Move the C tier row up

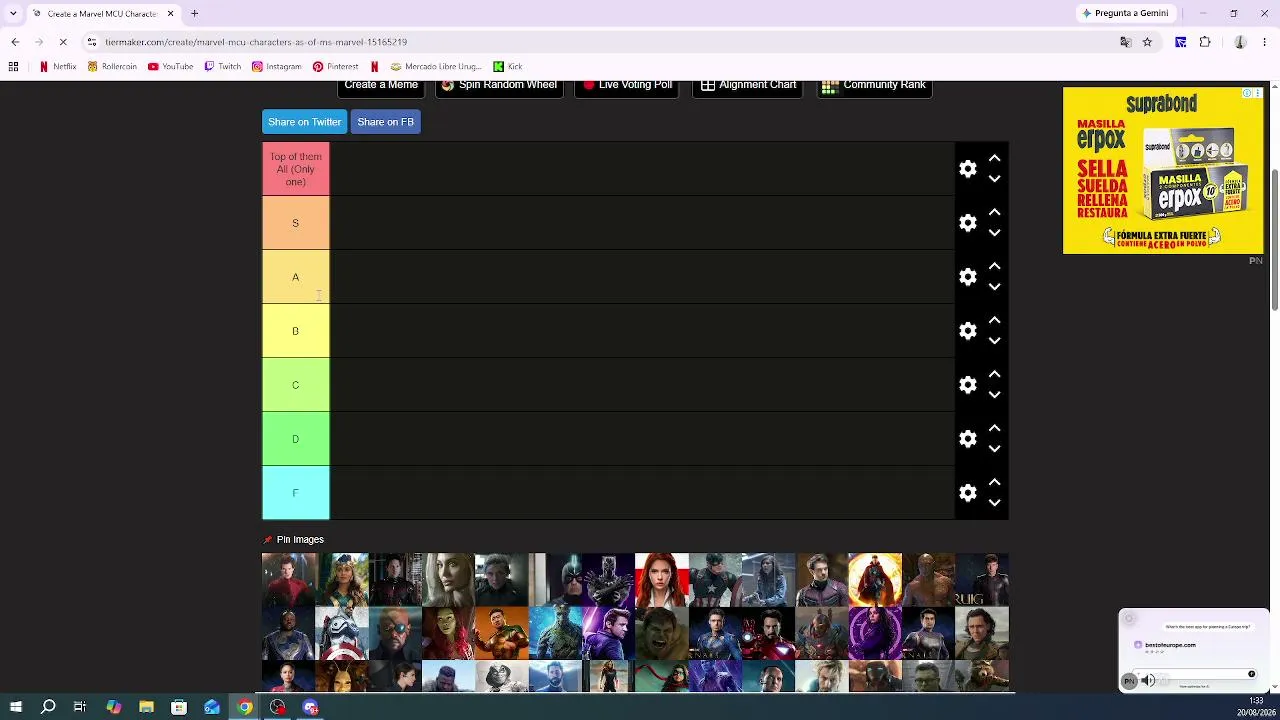click(x=994, y=374)
